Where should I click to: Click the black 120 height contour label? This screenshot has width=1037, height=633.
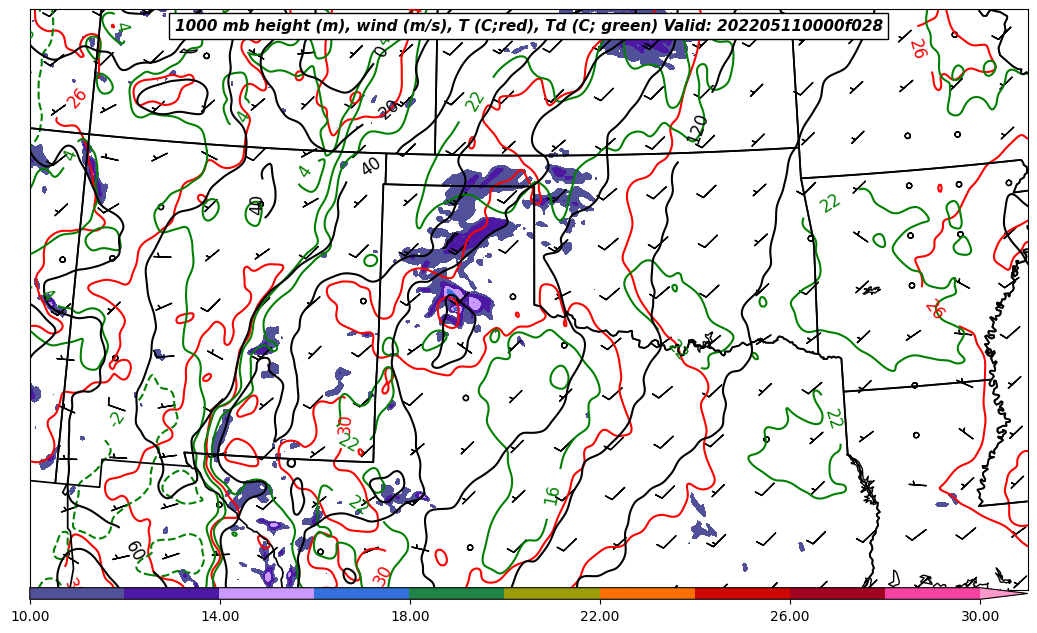point(699,128)
